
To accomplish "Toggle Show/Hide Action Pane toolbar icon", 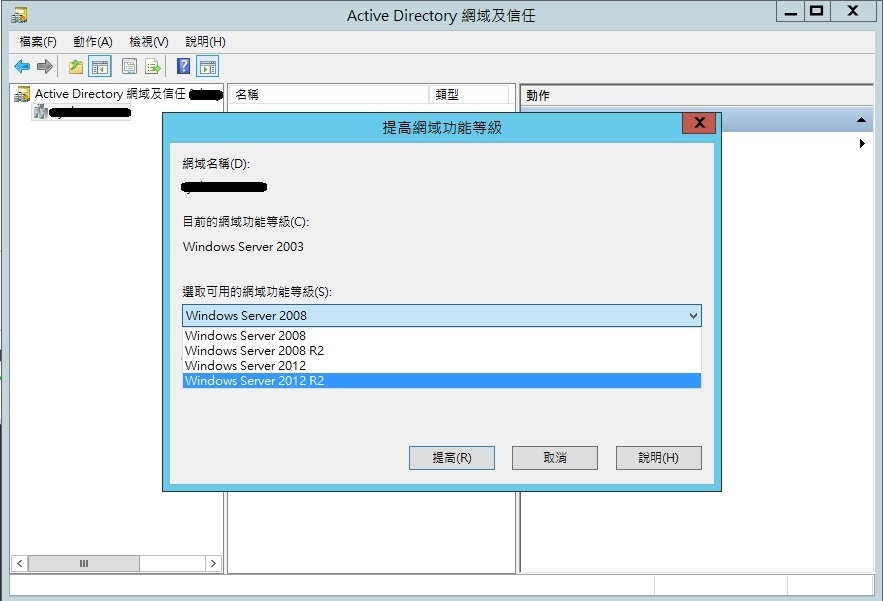I will coord(208,66).
